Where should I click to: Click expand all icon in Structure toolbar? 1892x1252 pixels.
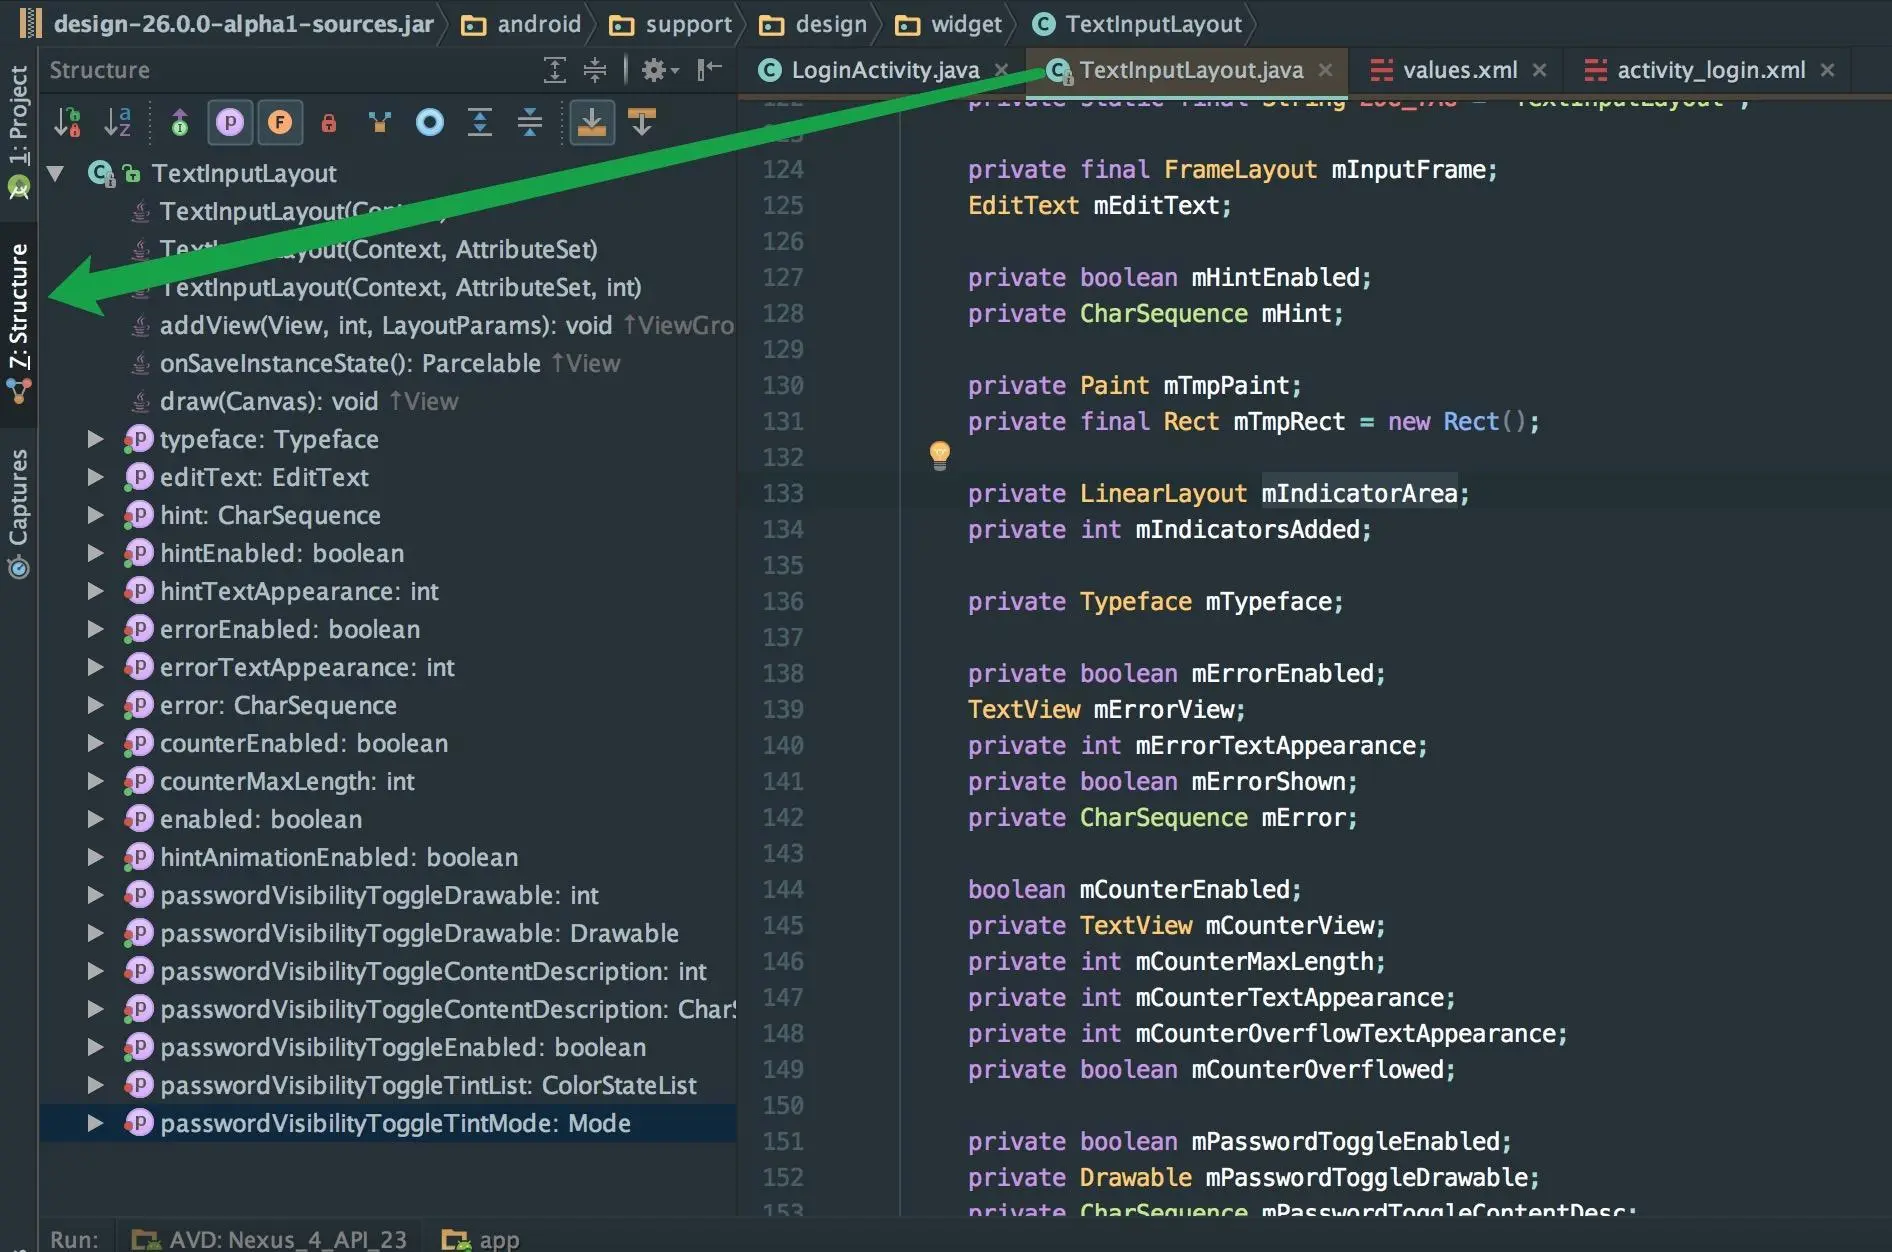480,122
